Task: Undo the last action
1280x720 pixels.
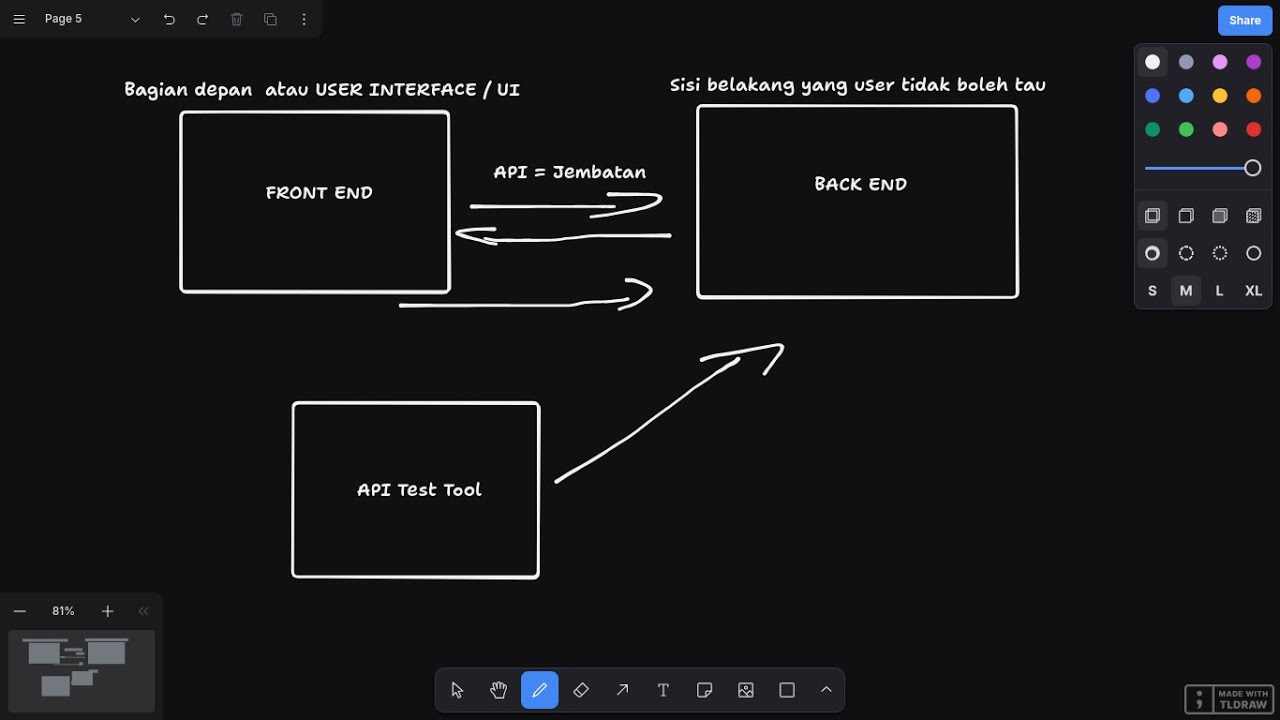Action: [169, 19]
